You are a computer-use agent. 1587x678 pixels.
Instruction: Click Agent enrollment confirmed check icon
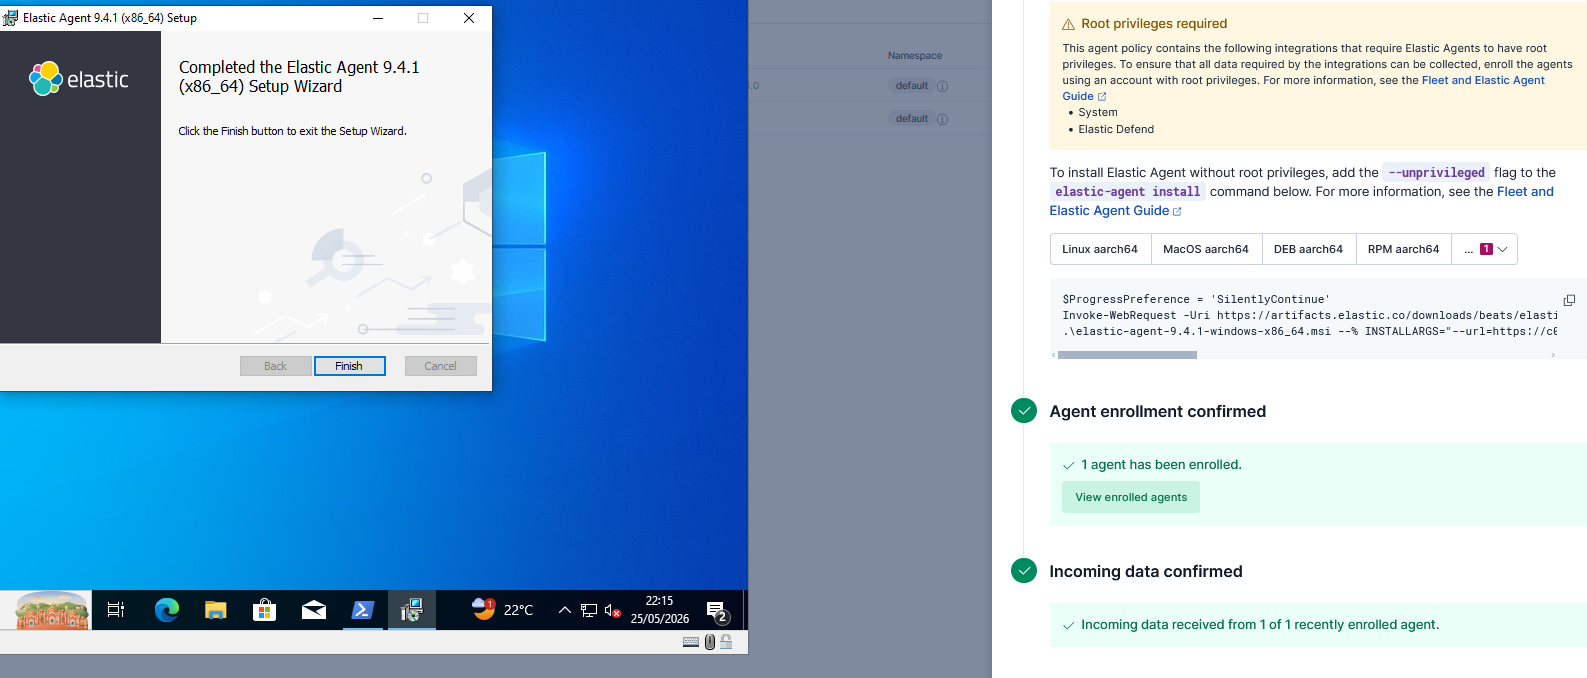click(x=1024, y=411)
